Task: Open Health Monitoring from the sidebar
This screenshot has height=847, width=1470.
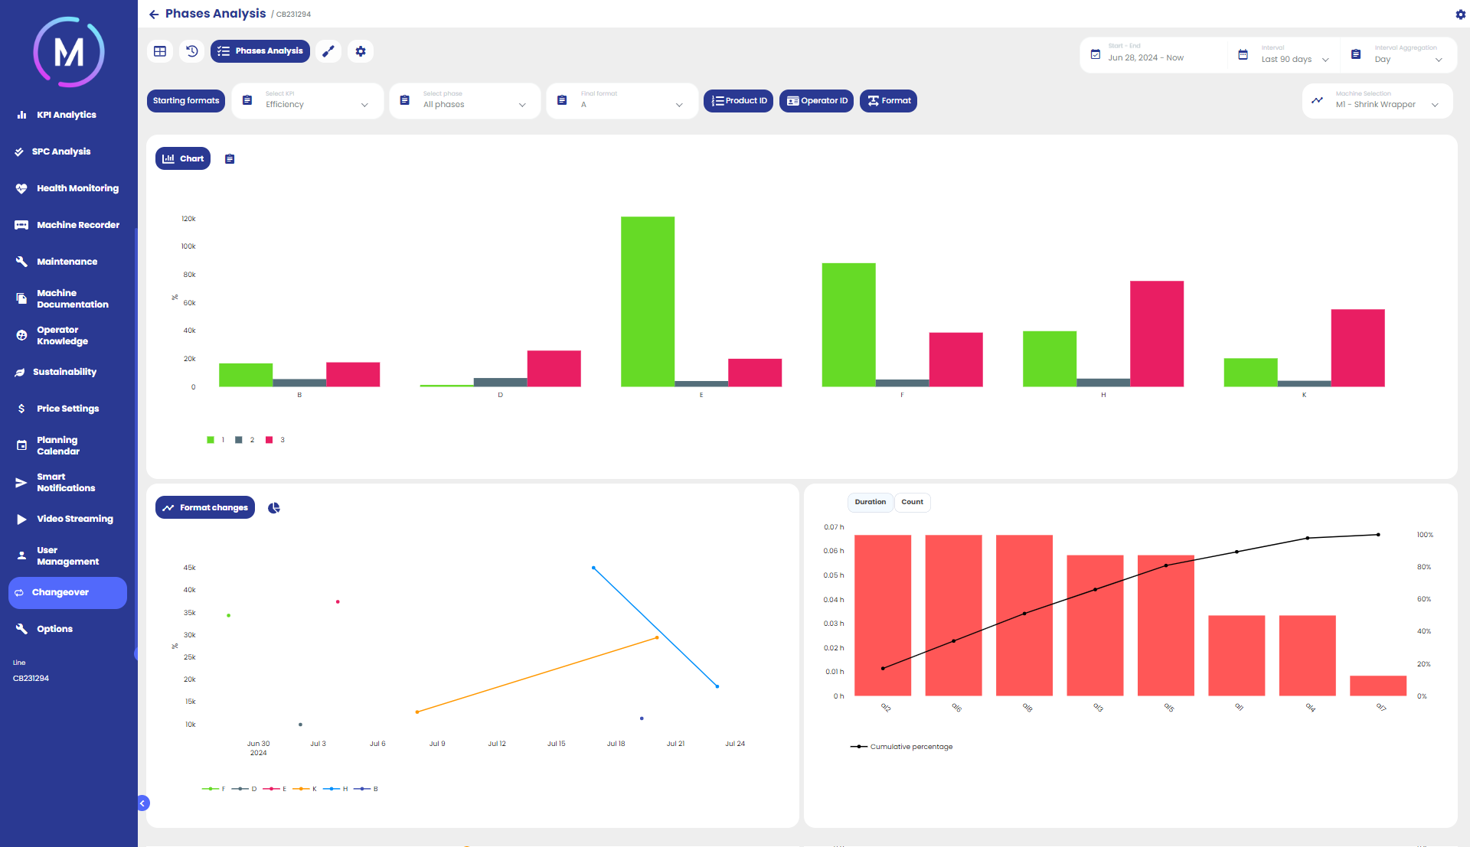Action: click(x=77, y=188)
